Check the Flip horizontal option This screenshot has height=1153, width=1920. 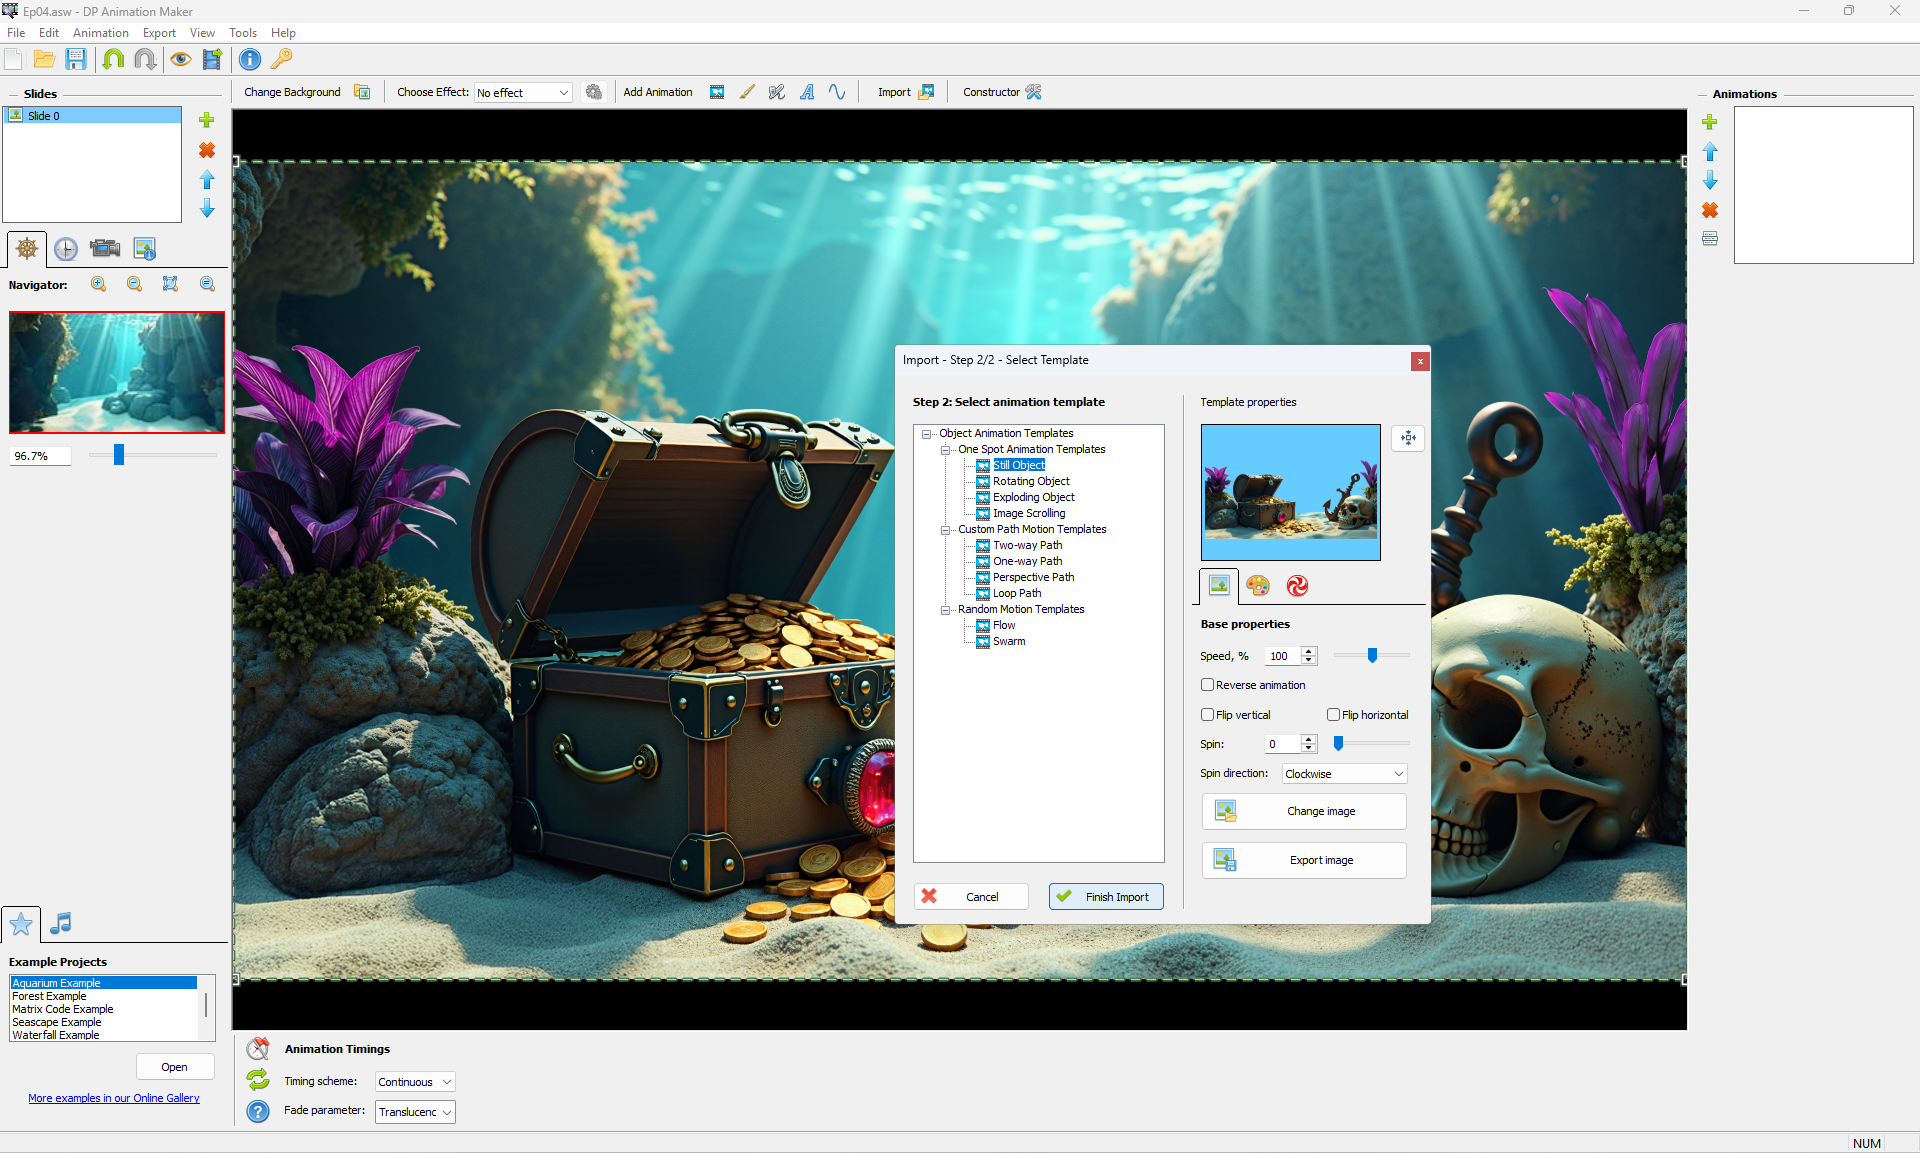1334,715
